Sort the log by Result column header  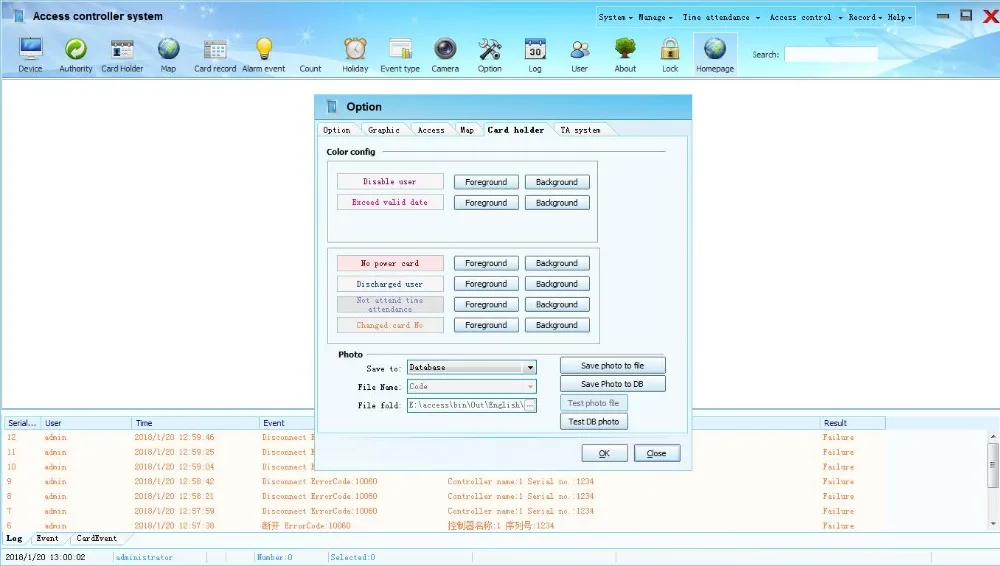point(852,423)
